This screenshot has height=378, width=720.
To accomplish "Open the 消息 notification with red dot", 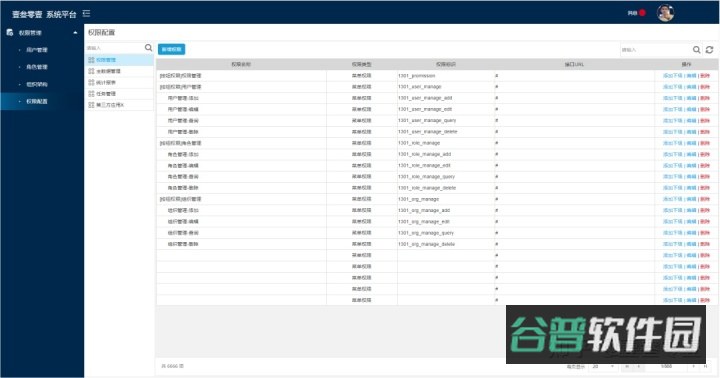I will point(636,13).
